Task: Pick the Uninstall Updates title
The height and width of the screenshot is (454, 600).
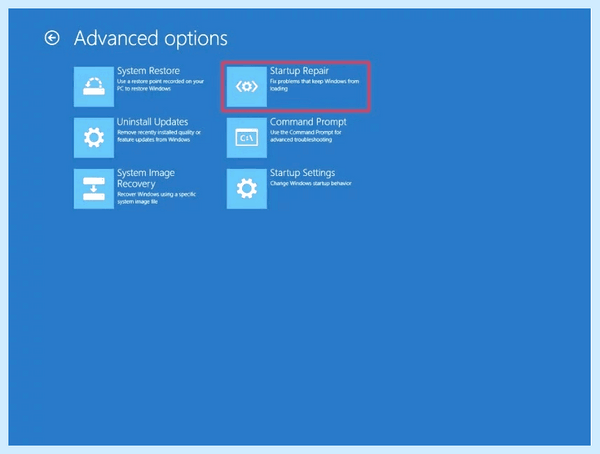Action: [152, 122]
